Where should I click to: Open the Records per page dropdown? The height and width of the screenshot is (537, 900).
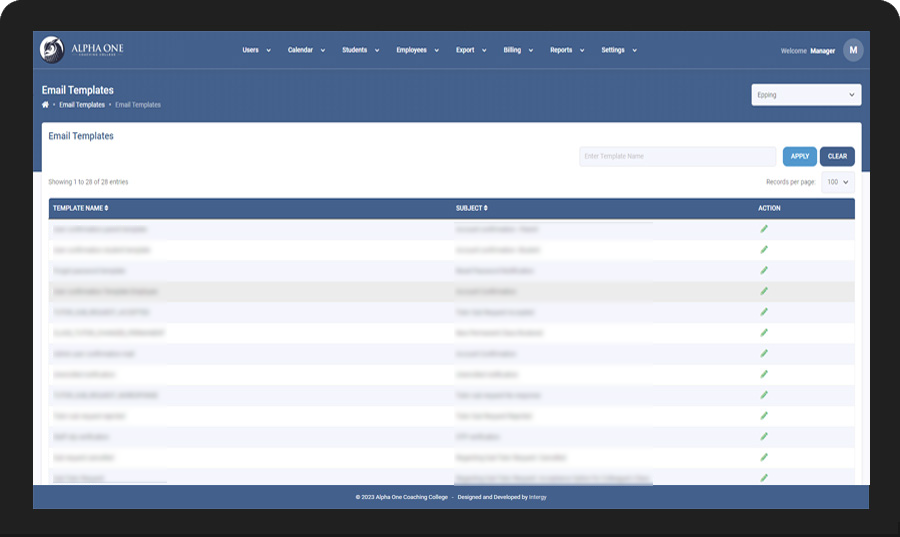837,182
